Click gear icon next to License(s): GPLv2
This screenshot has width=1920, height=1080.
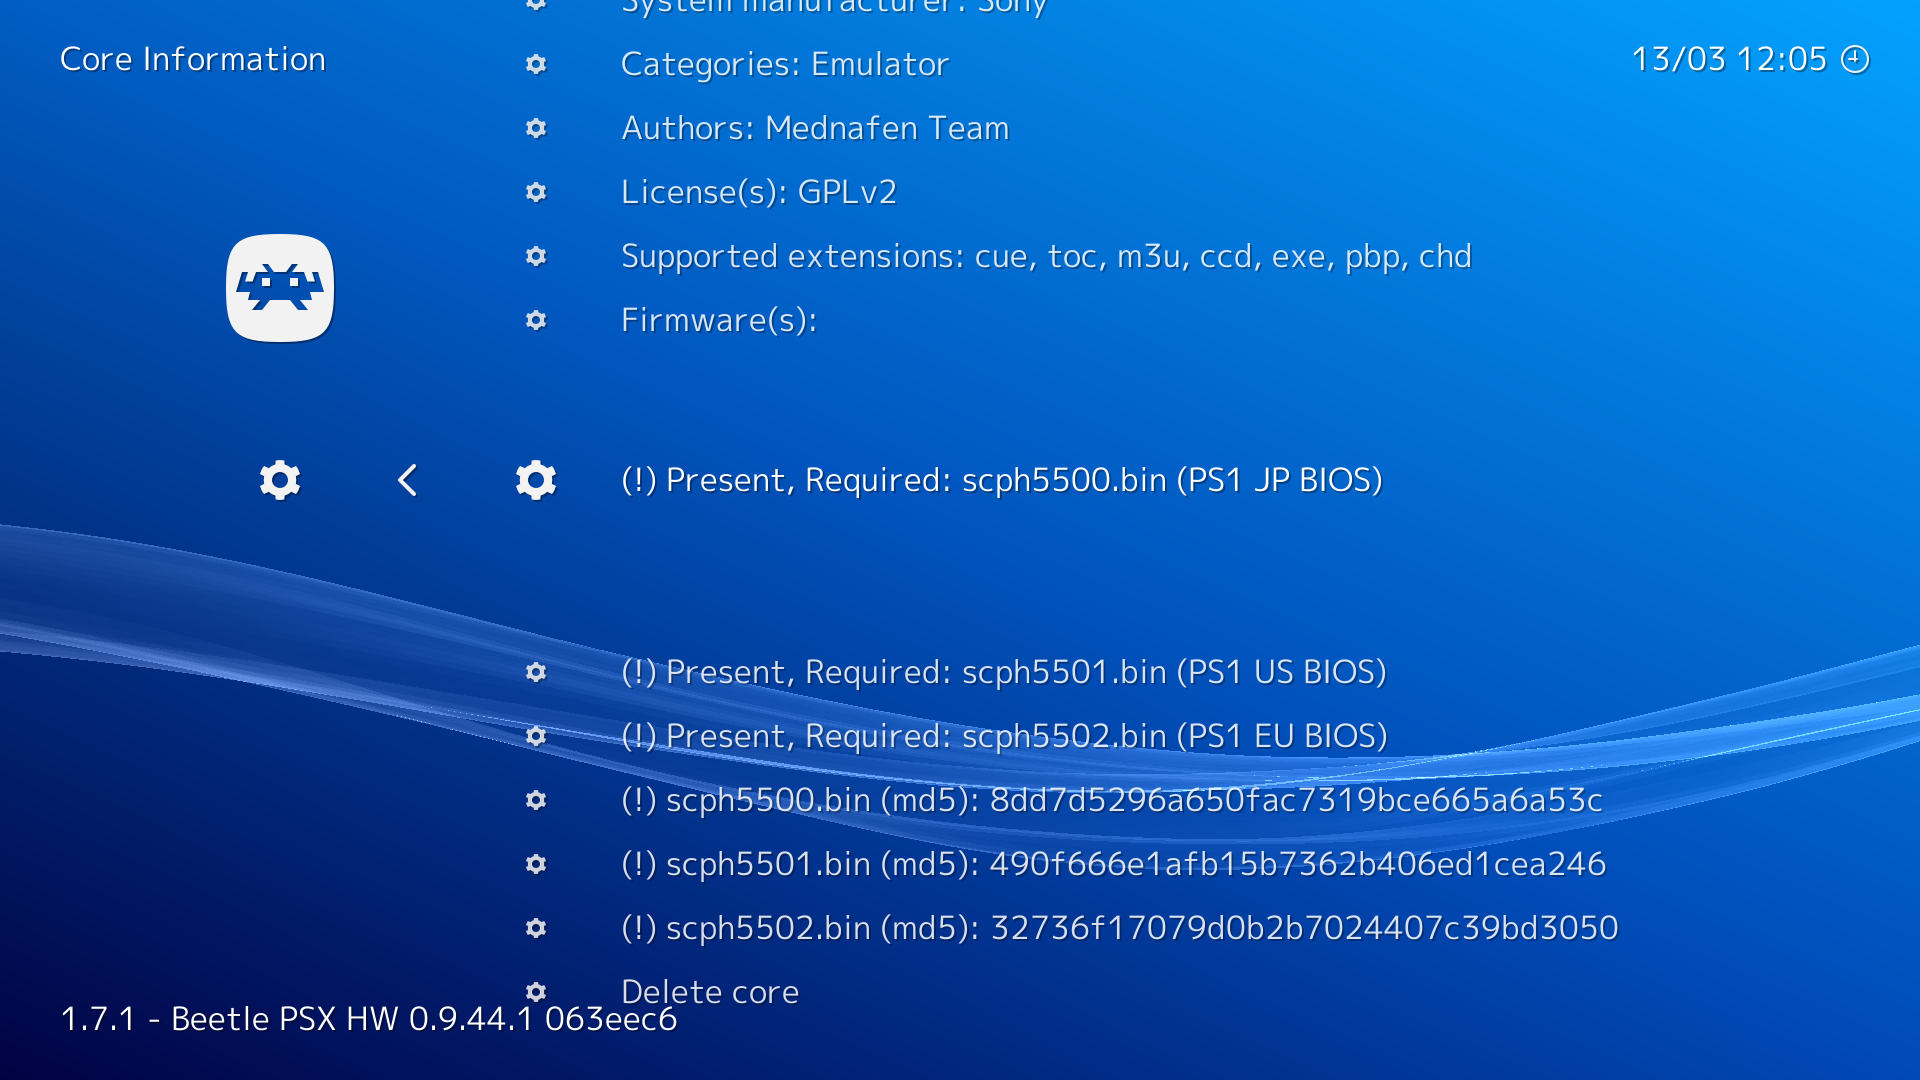[x=536, y=192]
